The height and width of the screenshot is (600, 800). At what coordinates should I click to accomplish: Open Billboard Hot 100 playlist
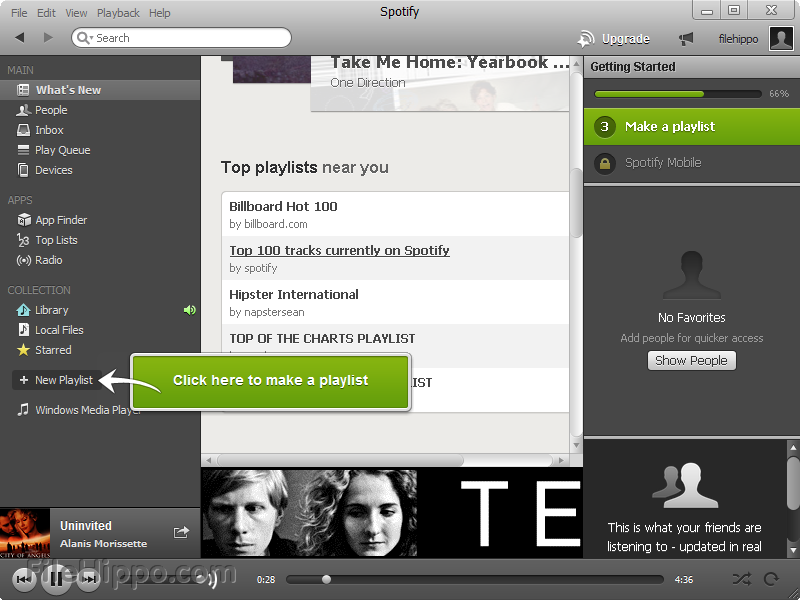pyautogui.click(x=283, y=206)
